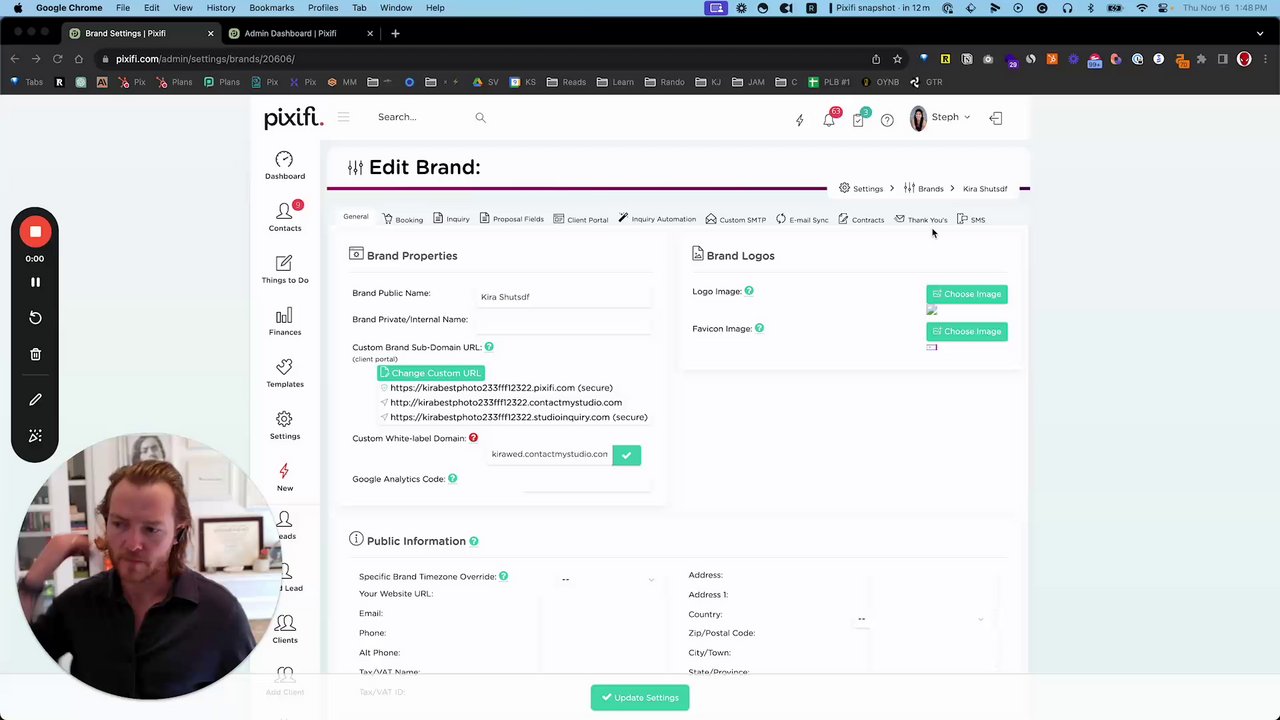Screen dimensions: 1280x720
Task: Open the History menu in macOS menu bar
Action: pos(221,8)
